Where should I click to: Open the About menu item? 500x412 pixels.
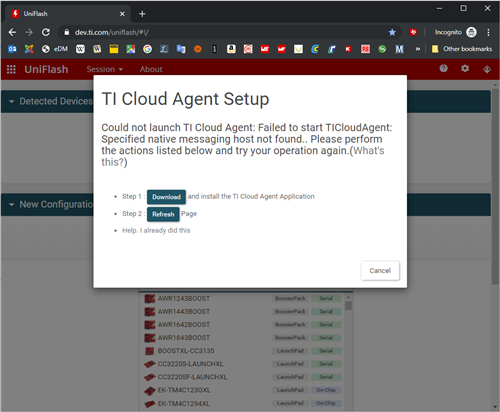pyautogui.click(x=151, y=69)
